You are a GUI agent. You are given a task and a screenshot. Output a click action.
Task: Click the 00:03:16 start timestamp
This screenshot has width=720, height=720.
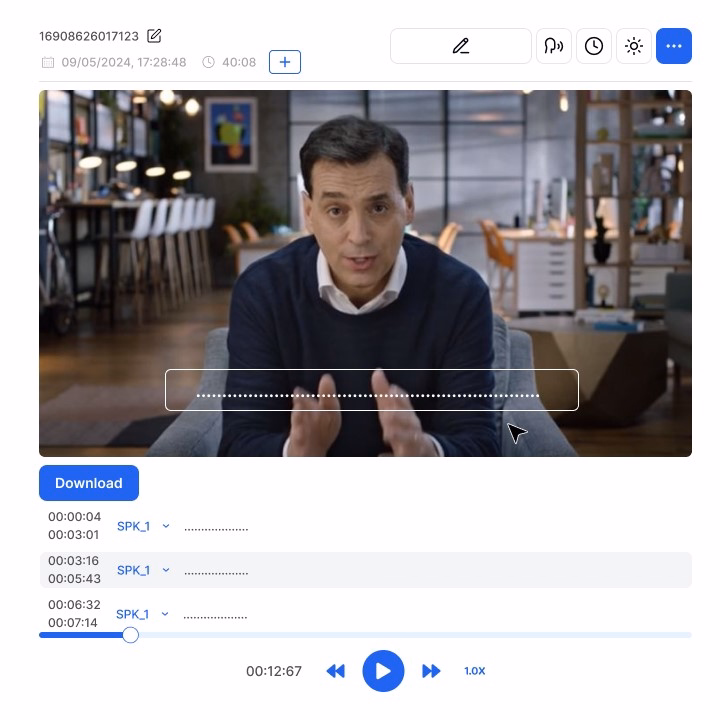pos(73,561)
